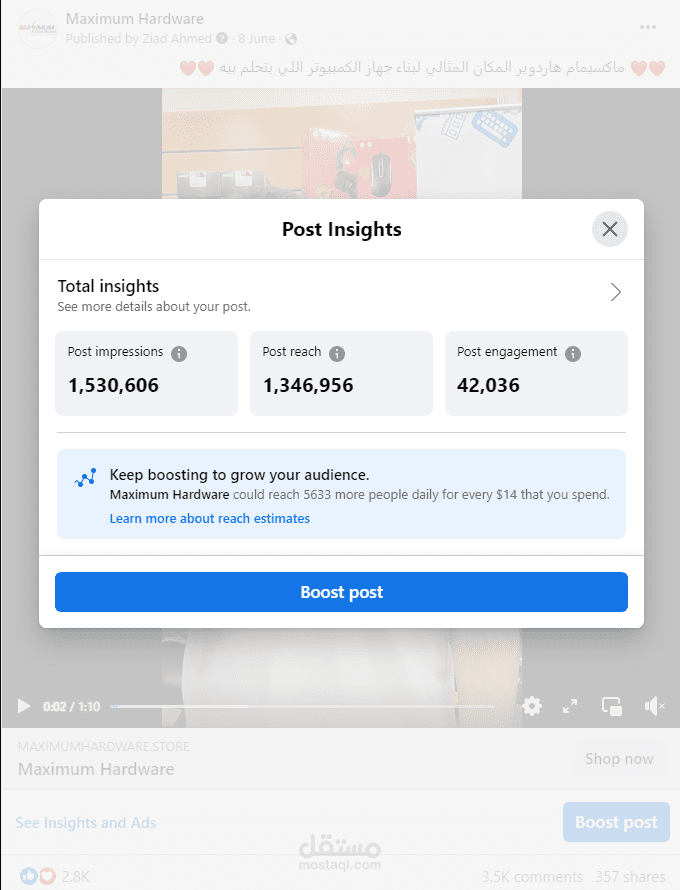This screenshot has width=680, height=890.
Task: Play the video
Action: [24, 706]
